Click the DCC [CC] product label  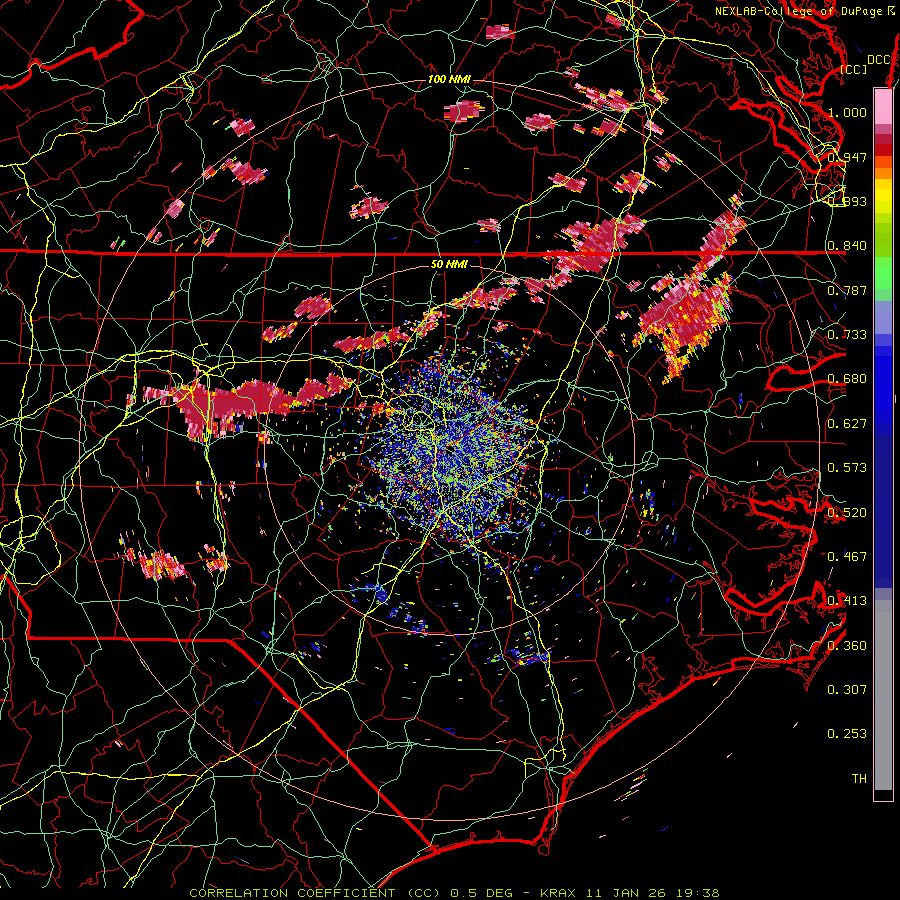[866, 64]
